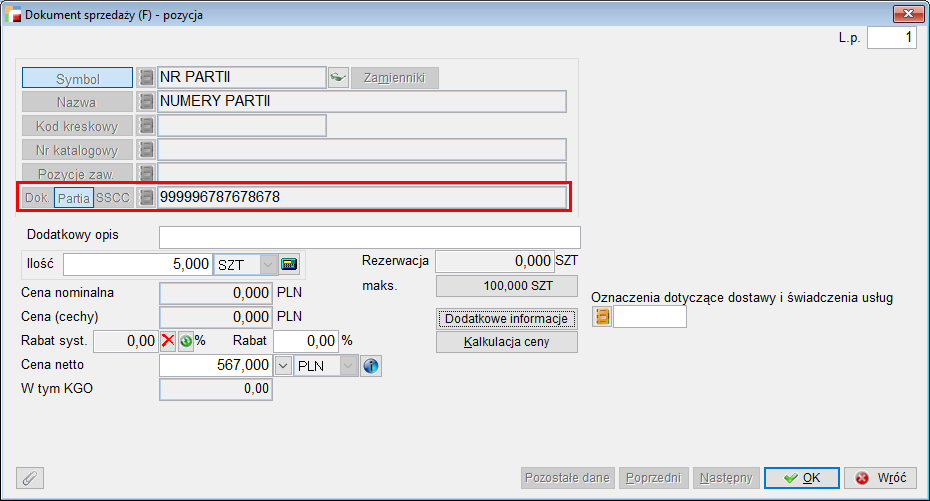Open the PLN currency dropdown
The height and width of the screenshot is (501, 930).
pyautogui.click(x=348, y=366)
